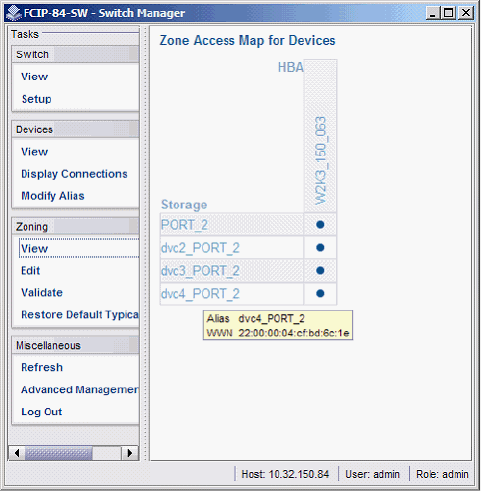Image resolution: width=481 pixels, height=491 pixels.
Task: Click Log Out link
Action: pyautogui.click(x=42, y=412)
